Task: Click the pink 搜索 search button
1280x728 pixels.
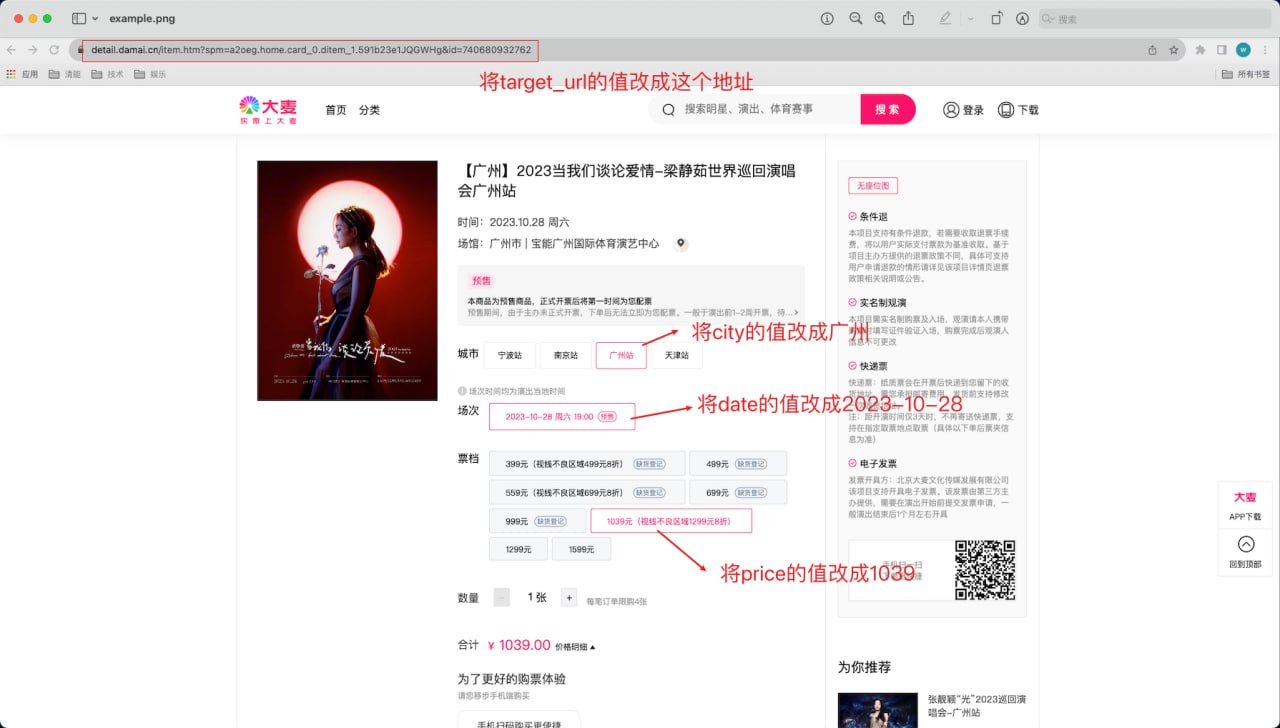Action: (888, 110)
